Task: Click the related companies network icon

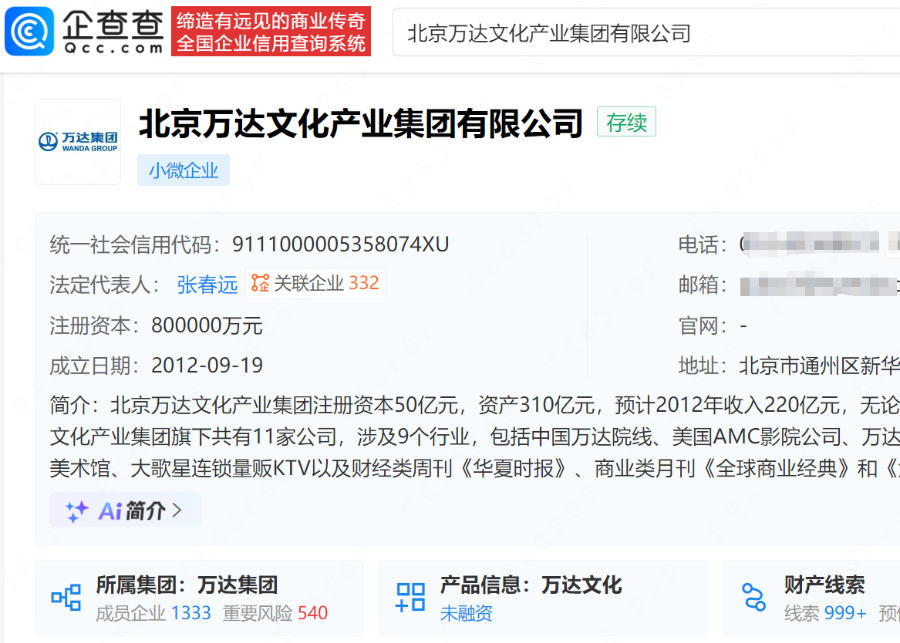Action: (x=260, y=283)
